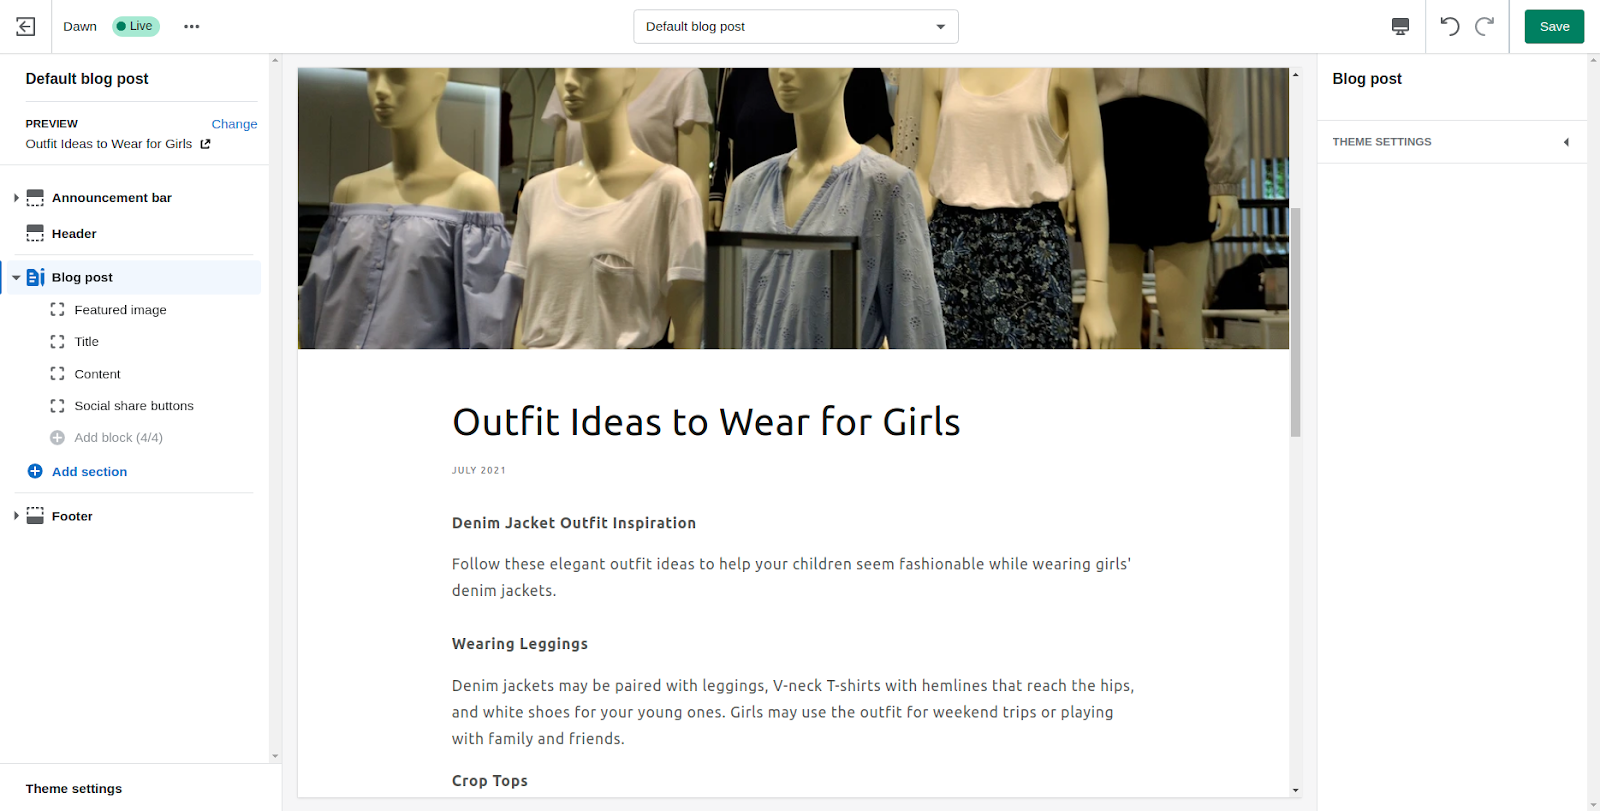Select the Blog post section row
The image size is (1600, 811).
click(x=132, y=278)
